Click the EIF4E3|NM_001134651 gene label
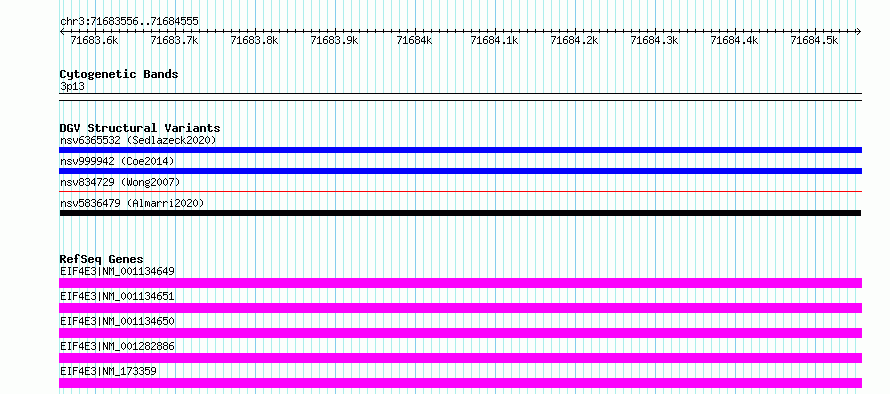The image size is (890, 394). 117,296
